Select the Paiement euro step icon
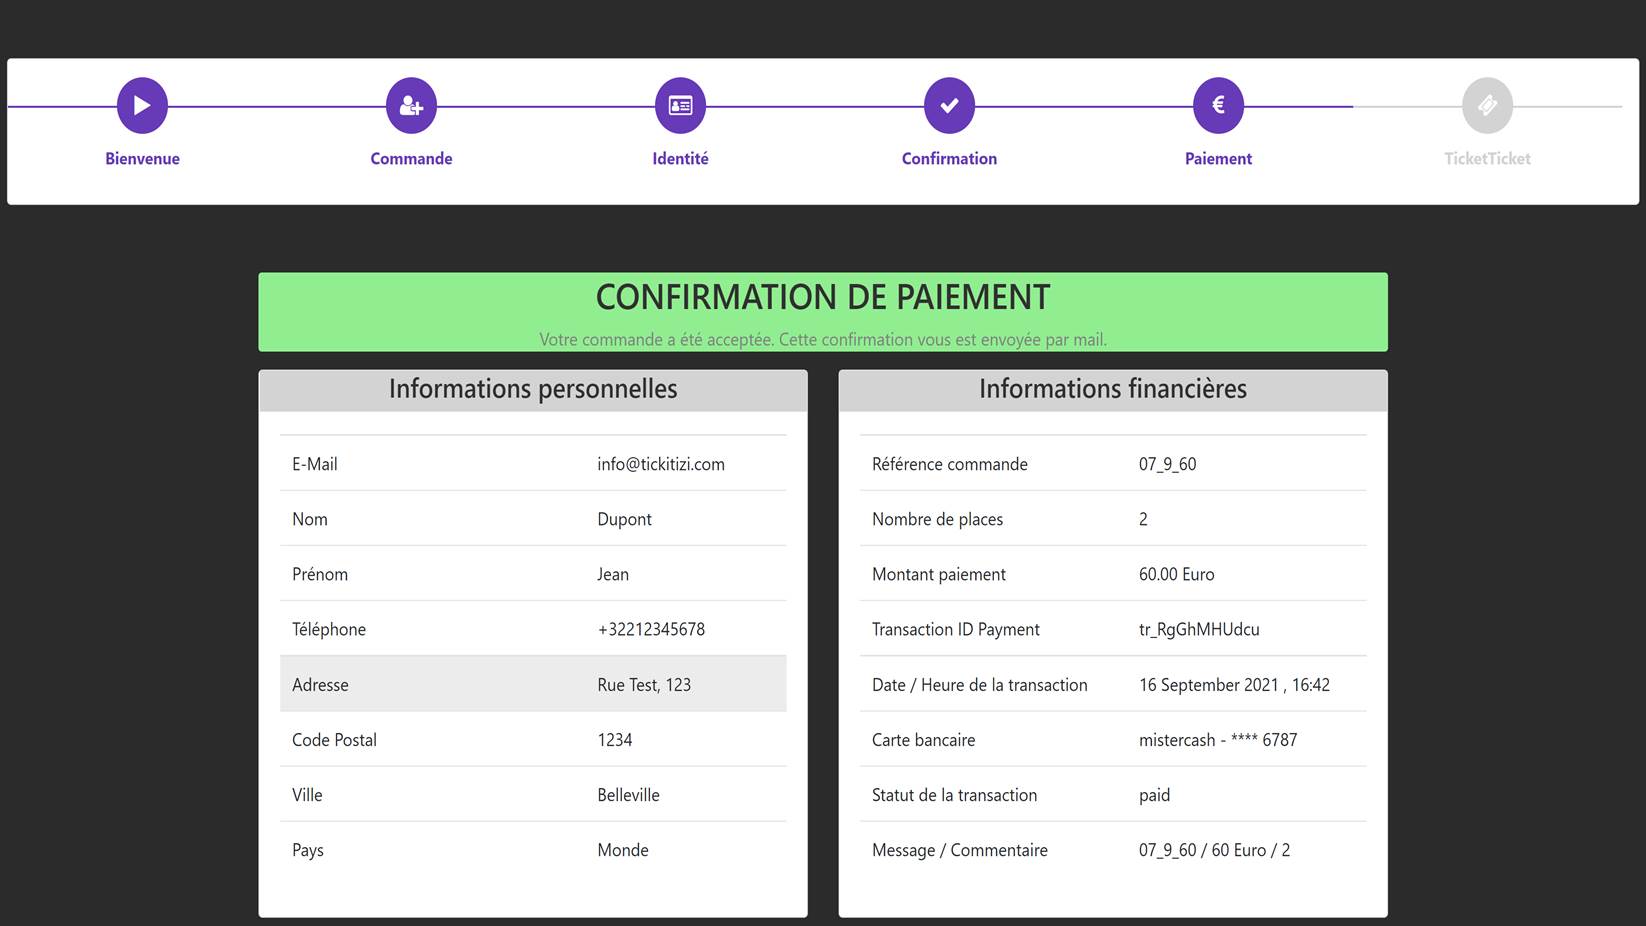The width and height of the screenshot is (1646, 926). (1218, 105)
